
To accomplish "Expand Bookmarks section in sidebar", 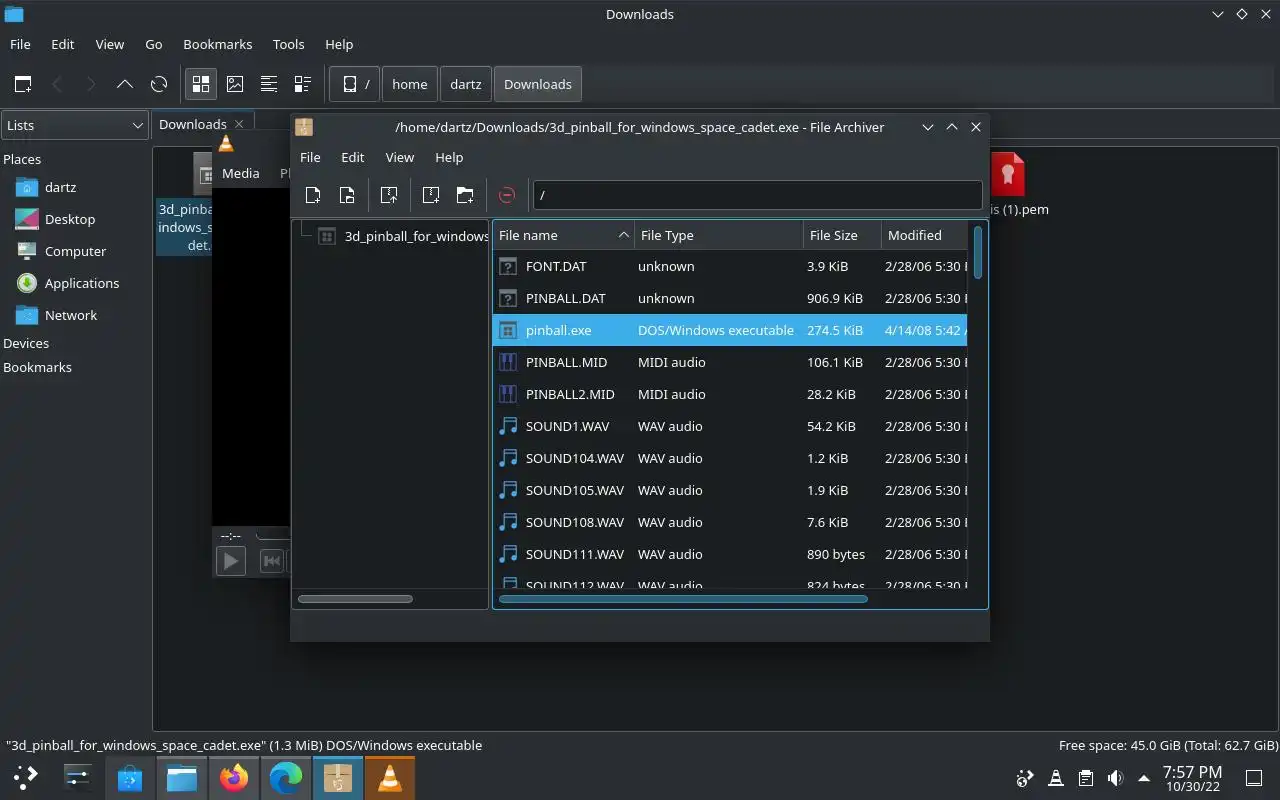I will 37,367.
